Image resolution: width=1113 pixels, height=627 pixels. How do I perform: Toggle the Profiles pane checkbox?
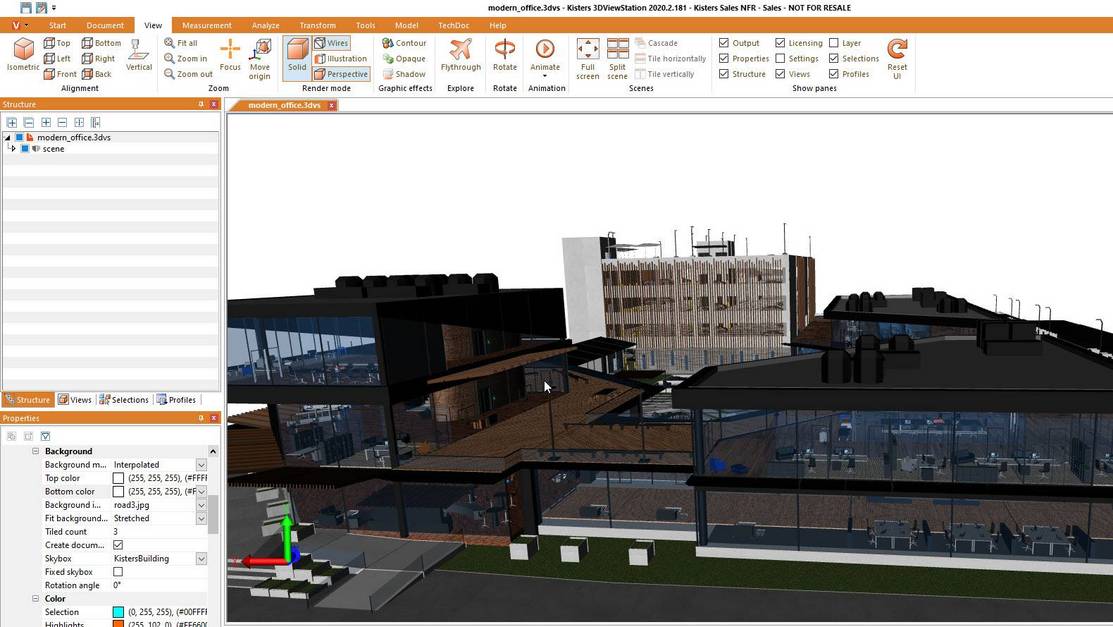pos(833,74)
